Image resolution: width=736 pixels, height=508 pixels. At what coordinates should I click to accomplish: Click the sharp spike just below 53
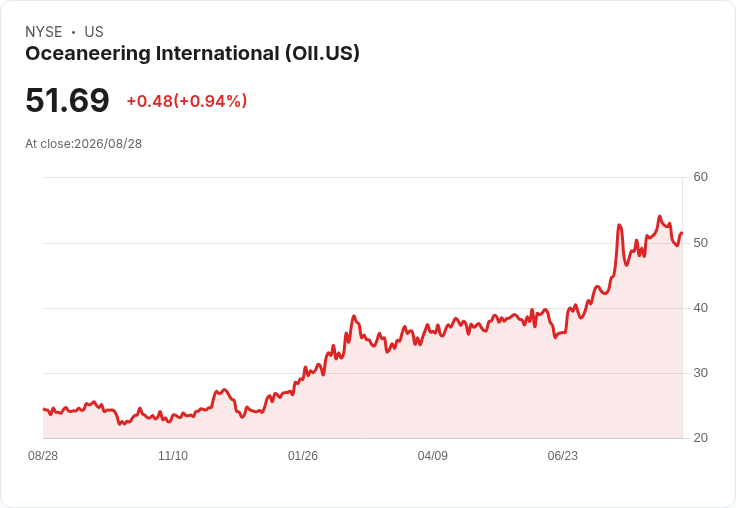620,225
